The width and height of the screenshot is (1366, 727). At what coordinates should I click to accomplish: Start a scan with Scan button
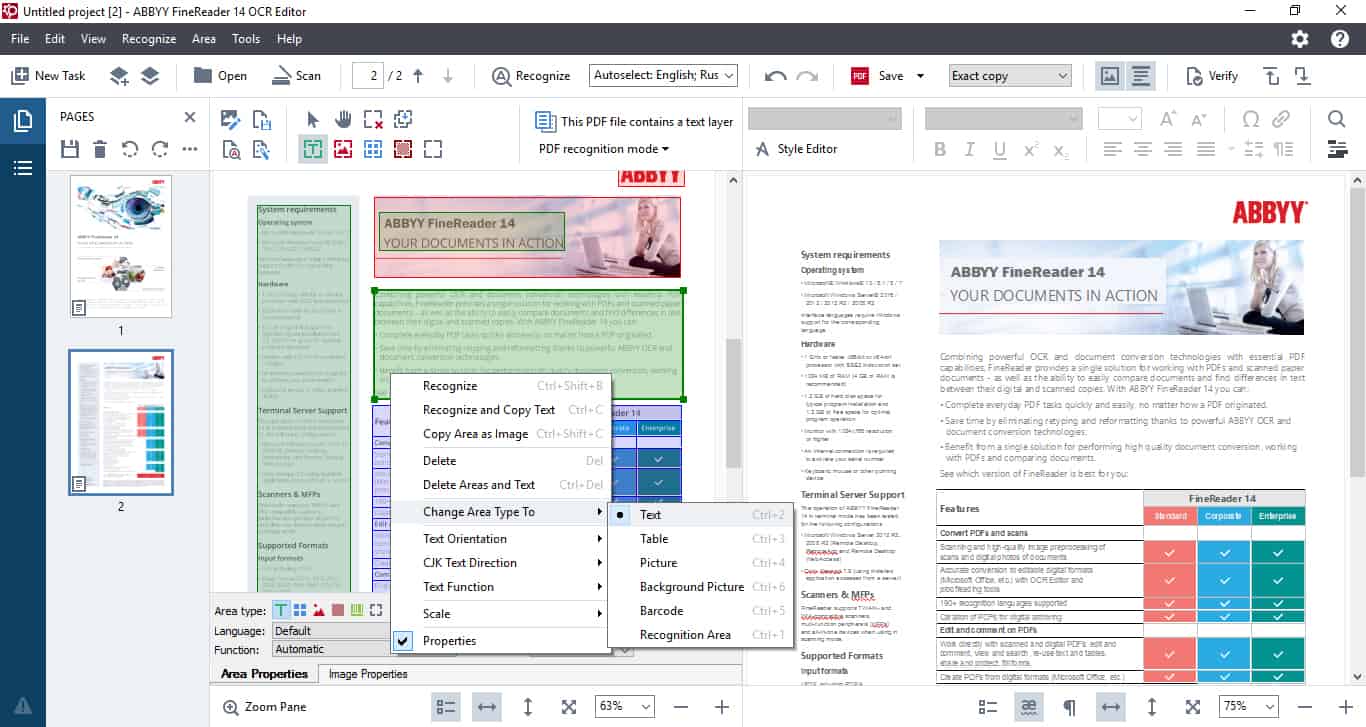[297, 75]
